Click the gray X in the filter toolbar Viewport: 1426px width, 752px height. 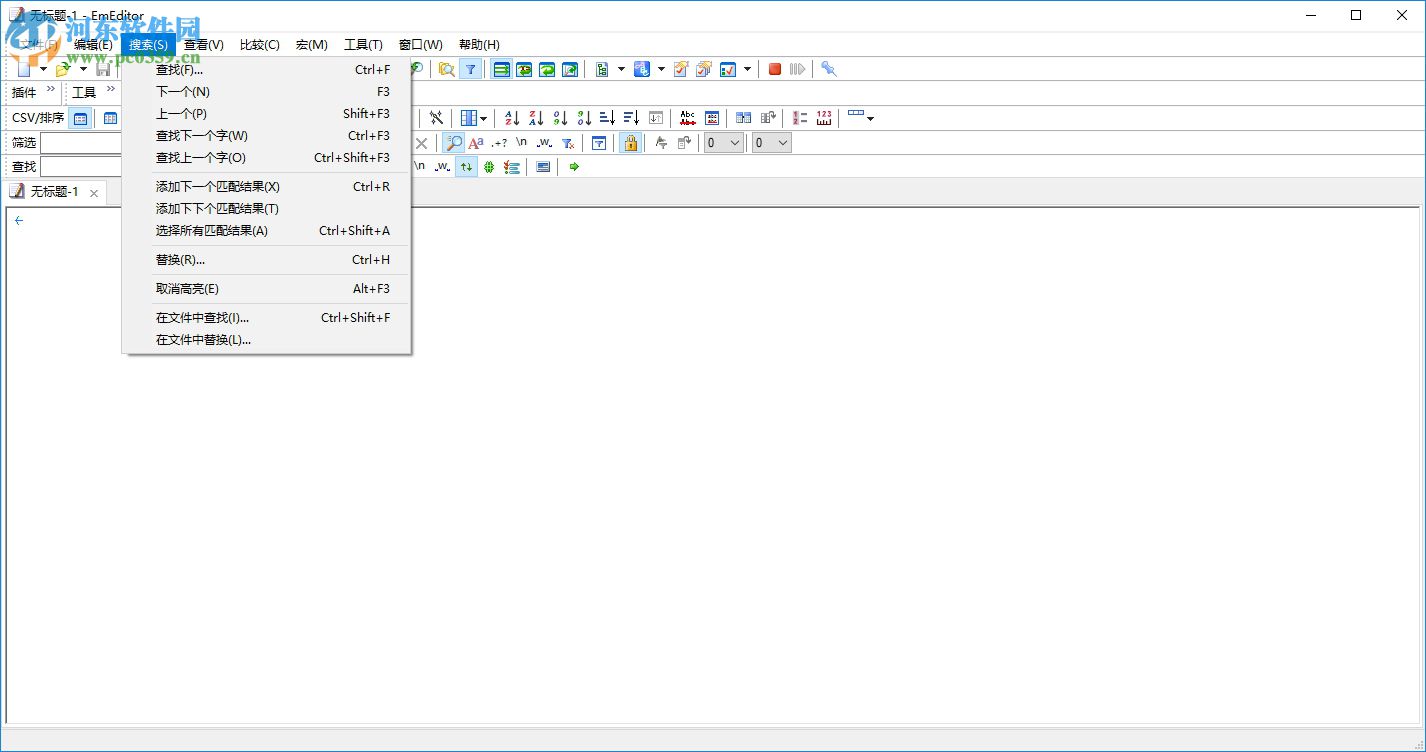[x=422, y=143]
